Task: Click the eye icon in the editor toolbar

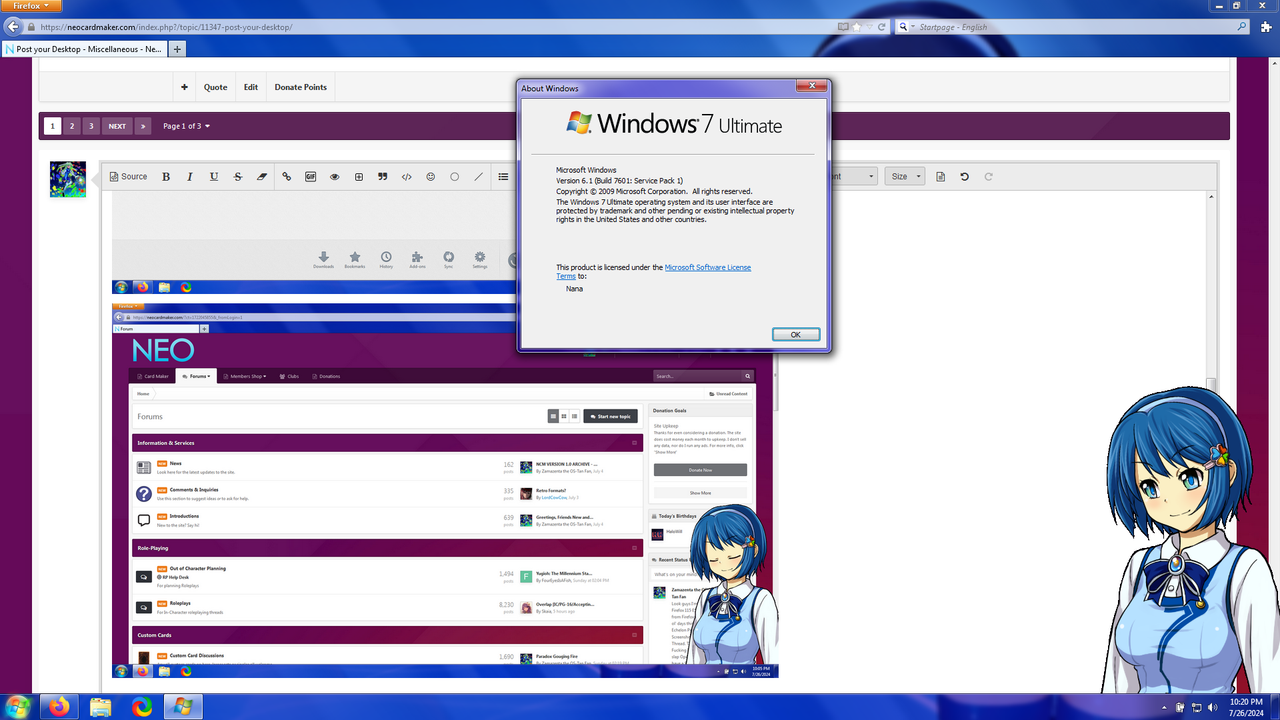Action: point(335,177)
